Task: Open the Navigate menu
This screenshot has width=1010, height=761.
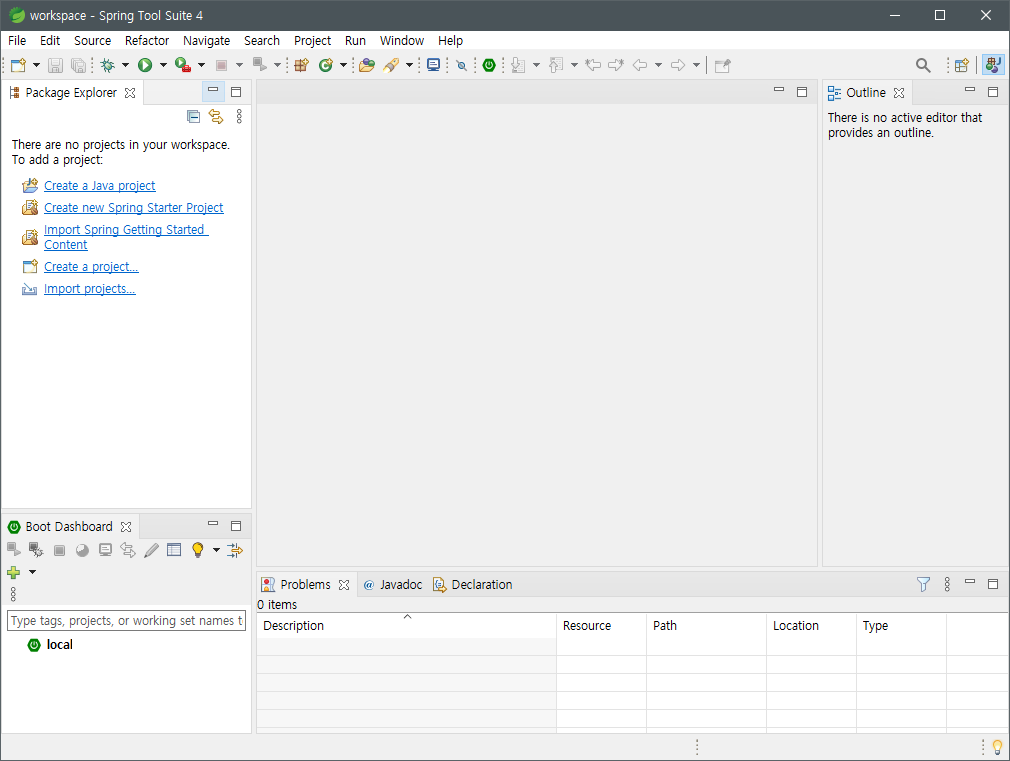Action: (x=206, y=41)
